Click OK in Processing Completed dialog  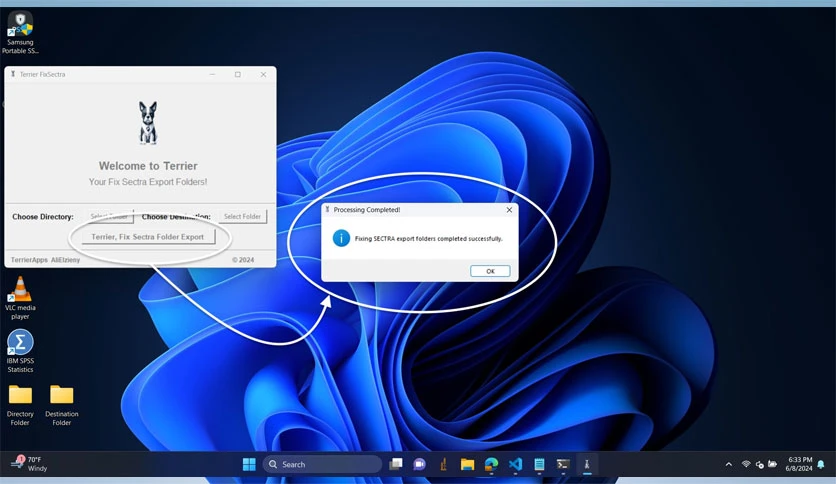pos(490,271)
